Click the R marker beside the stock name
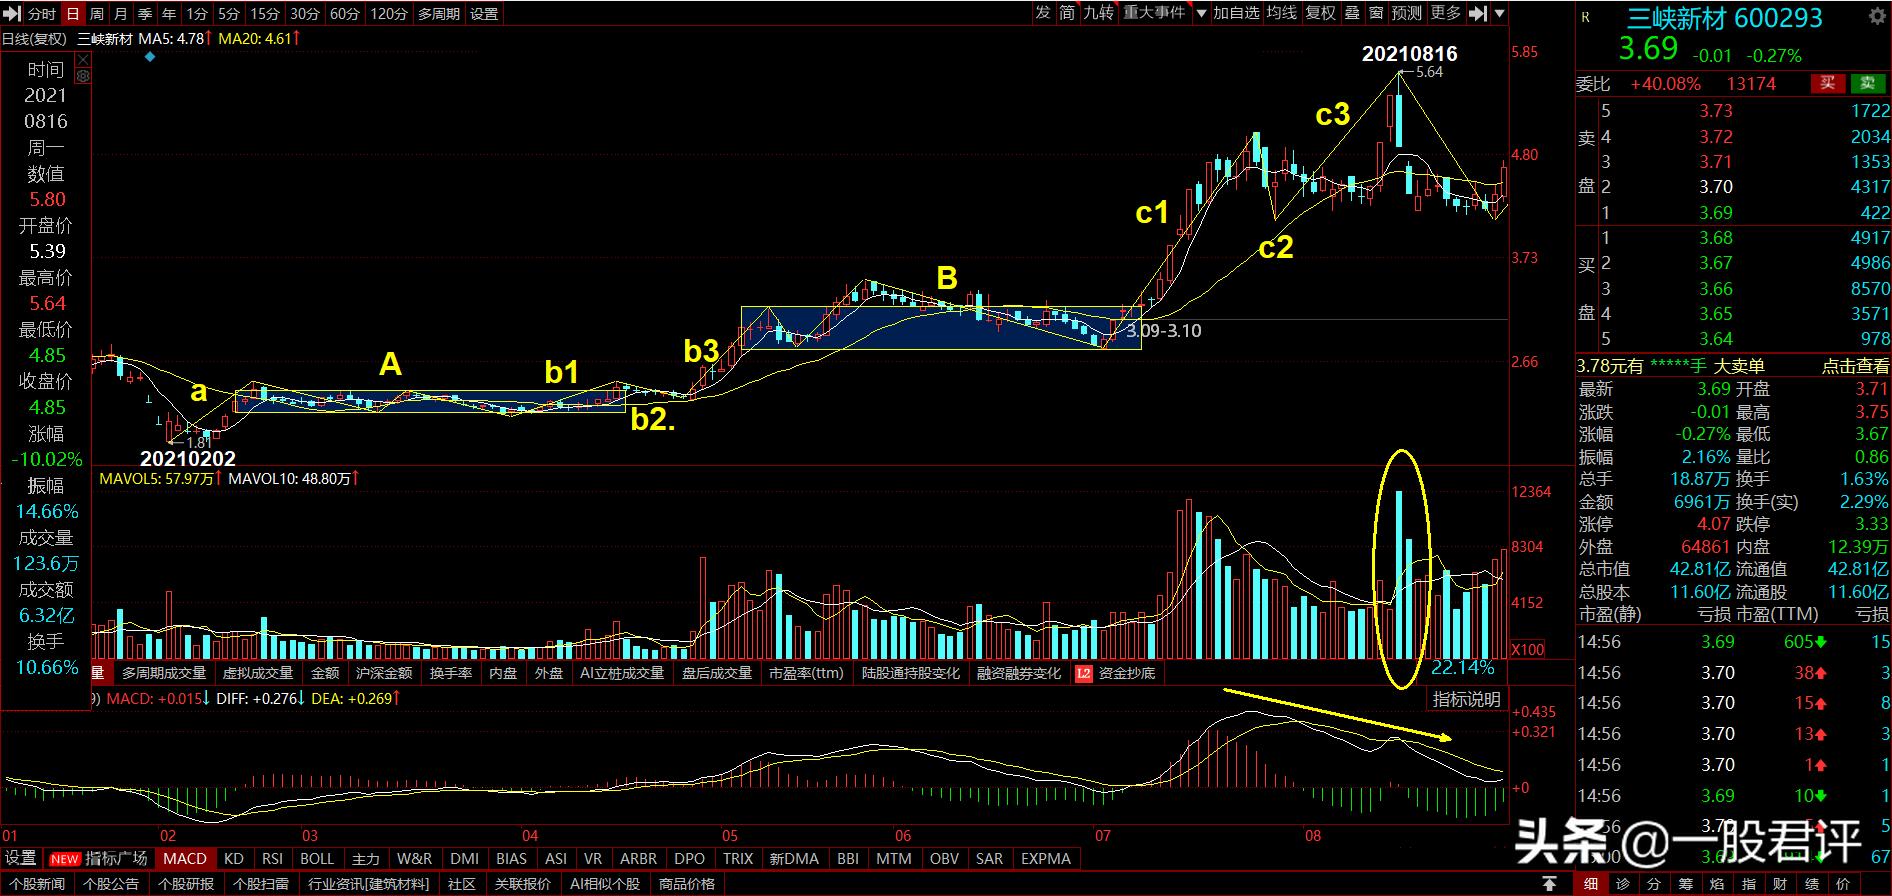Viewport: 1892px width, 896px height. 1585,17
